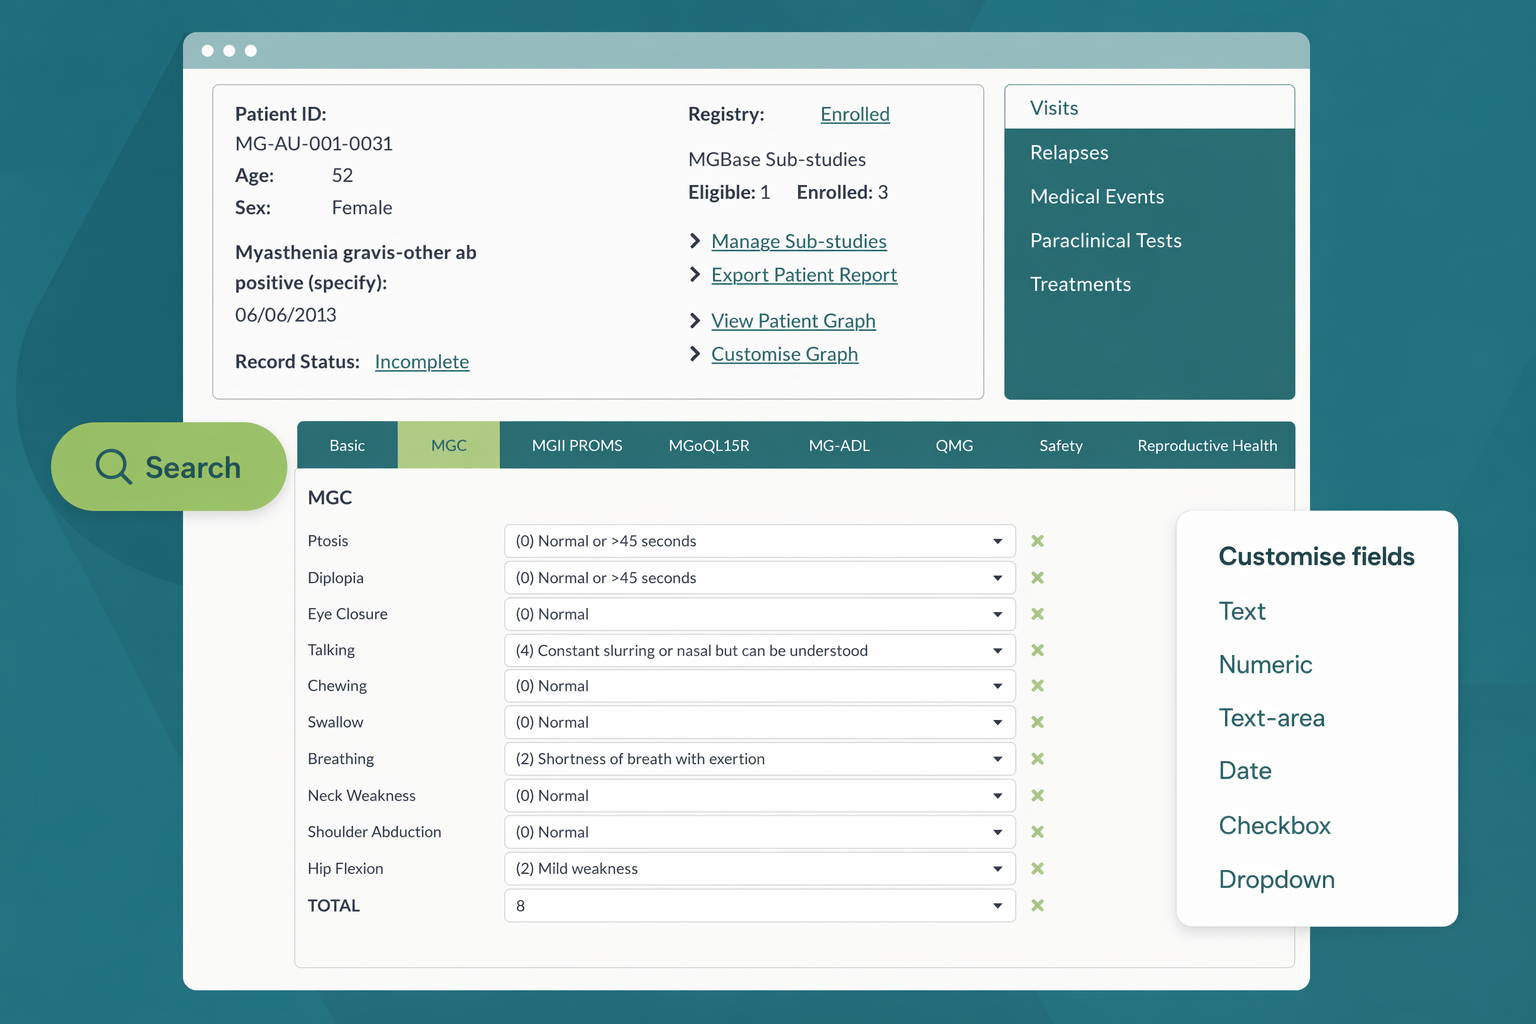This screenshot has width=1536, height=1024.
Task: Open the TOTAL dropdown showing 8
Action: click(760, 905)
